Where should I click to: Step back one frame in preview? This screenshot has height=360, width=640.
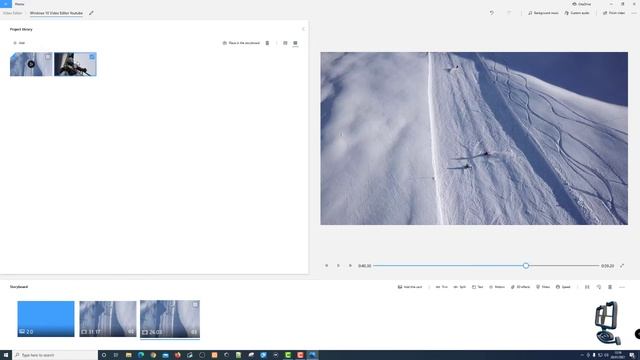[327, 266]
